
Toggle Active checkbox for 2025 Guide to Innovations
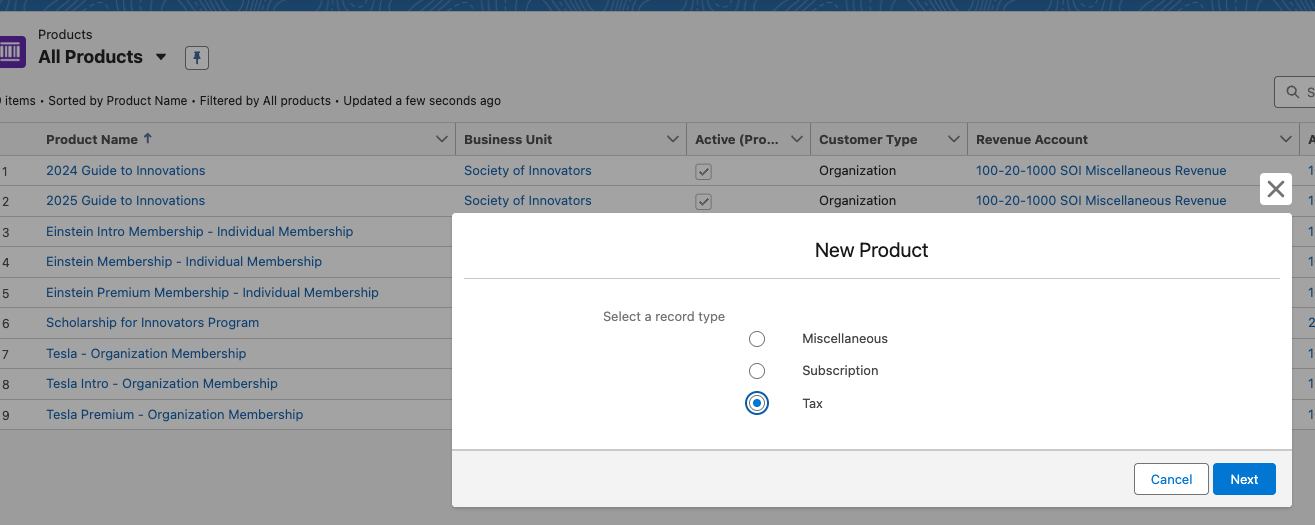[x=704, y=201]
